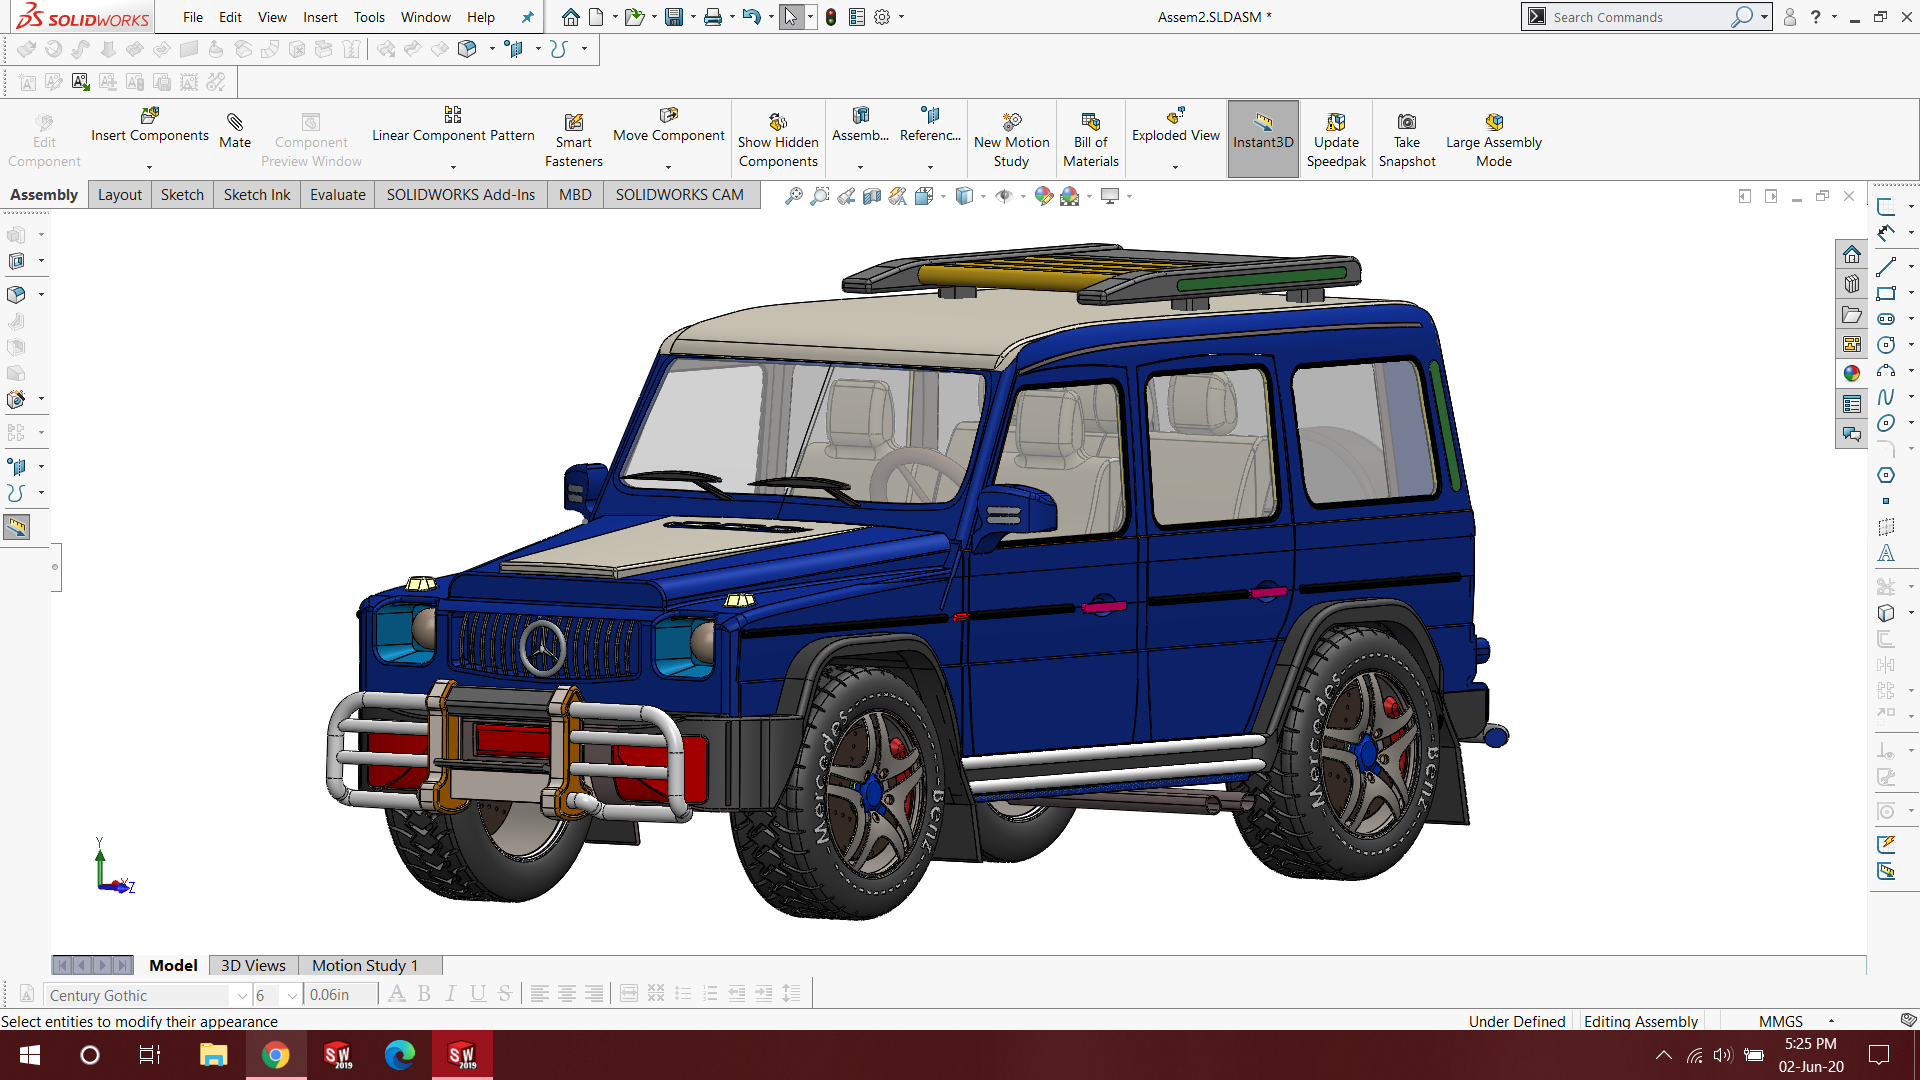Click Assembly Features icon
Screen dimensions: 1920x1080
coord(860,126)
